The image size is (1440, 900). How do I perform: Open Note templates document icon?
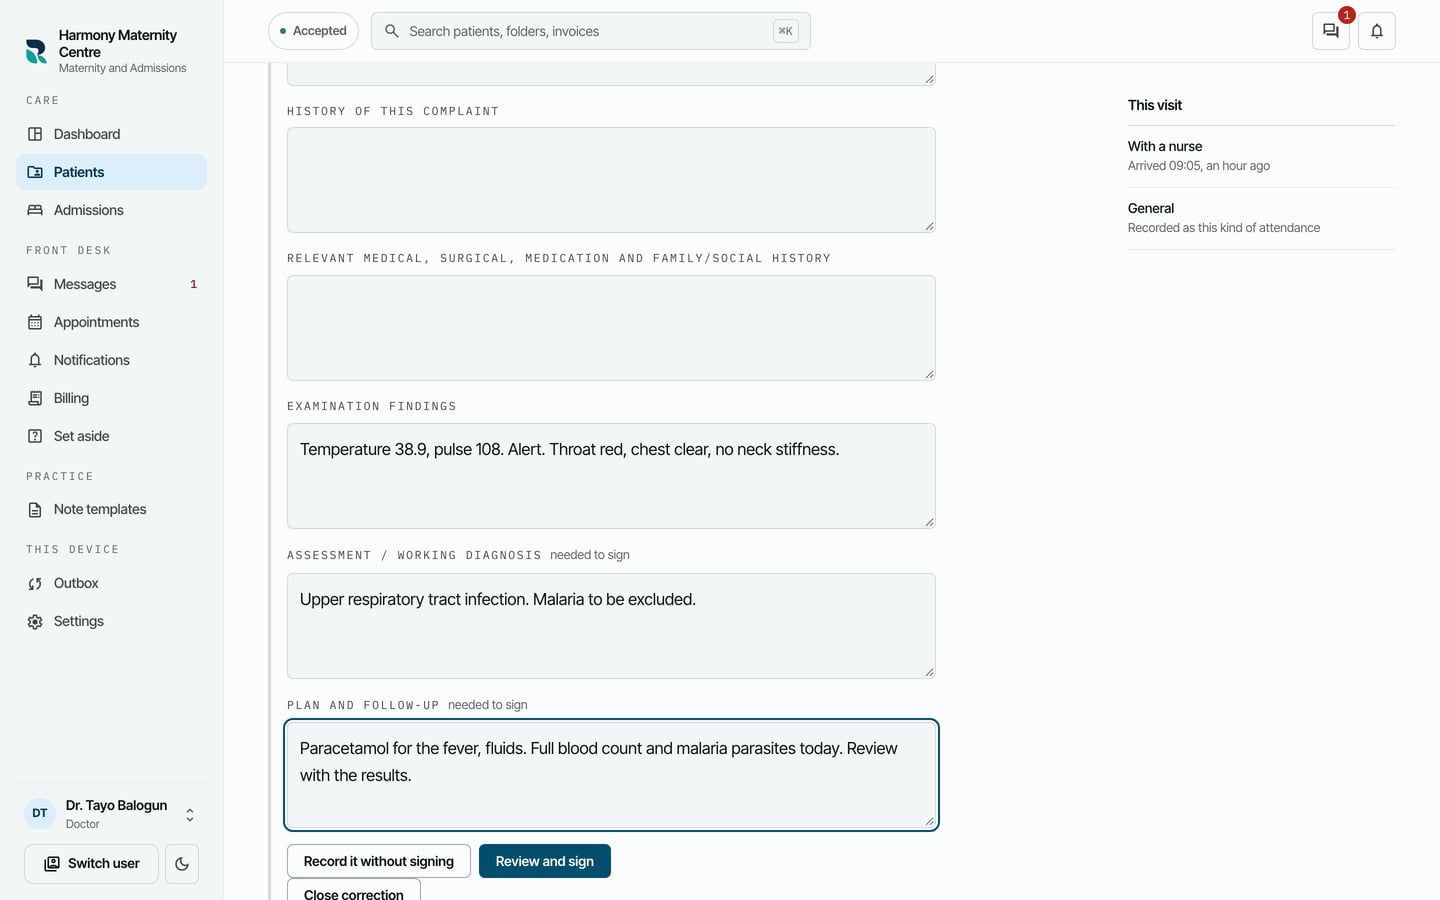coord(35,510)
